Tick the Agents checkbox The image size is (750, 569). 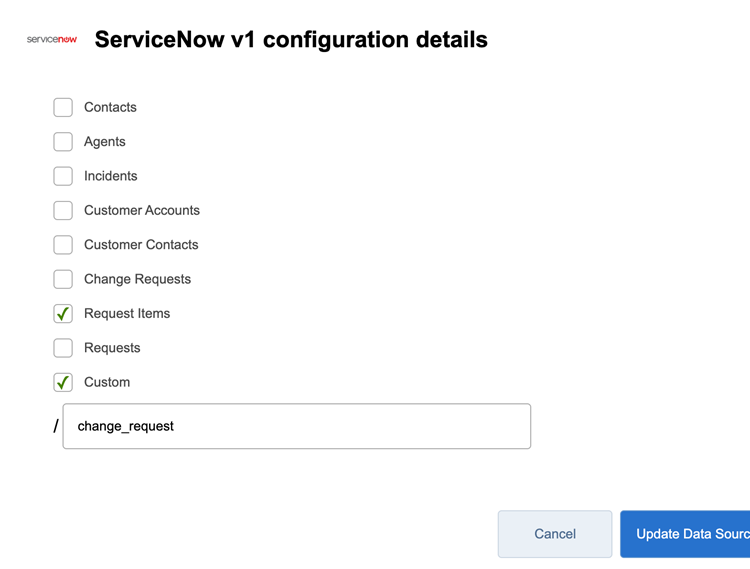[x=63, y=142]
